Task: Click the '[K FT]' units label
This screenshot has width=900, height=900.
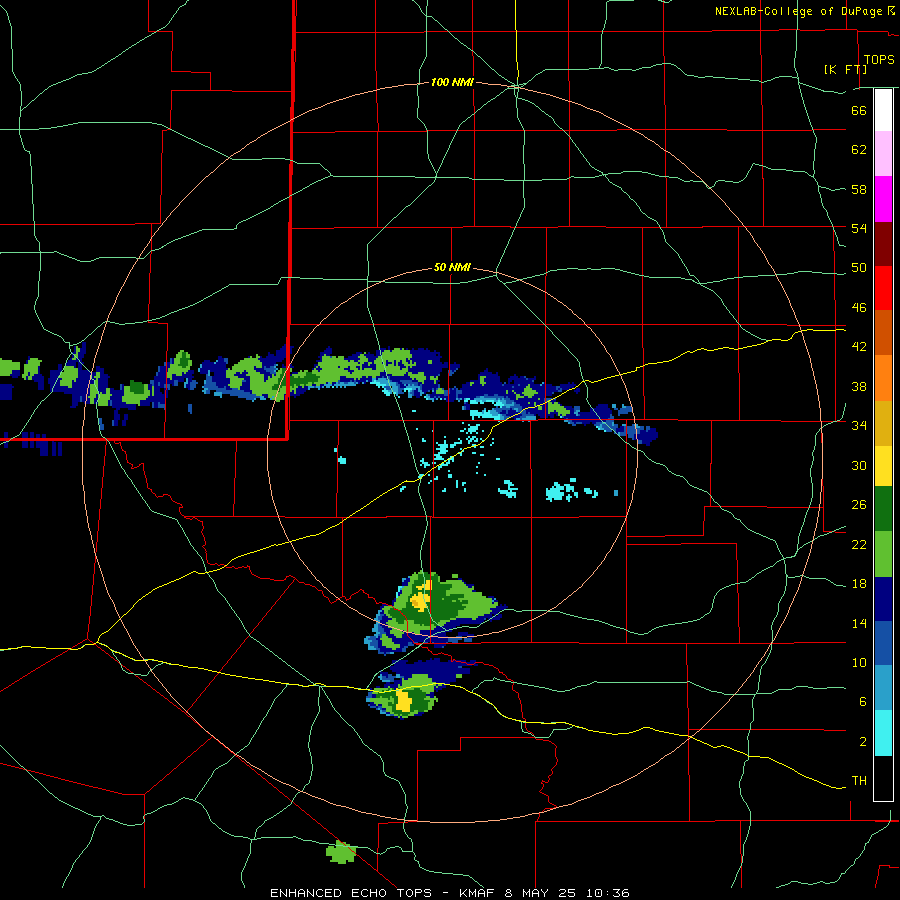Action: 845,69
